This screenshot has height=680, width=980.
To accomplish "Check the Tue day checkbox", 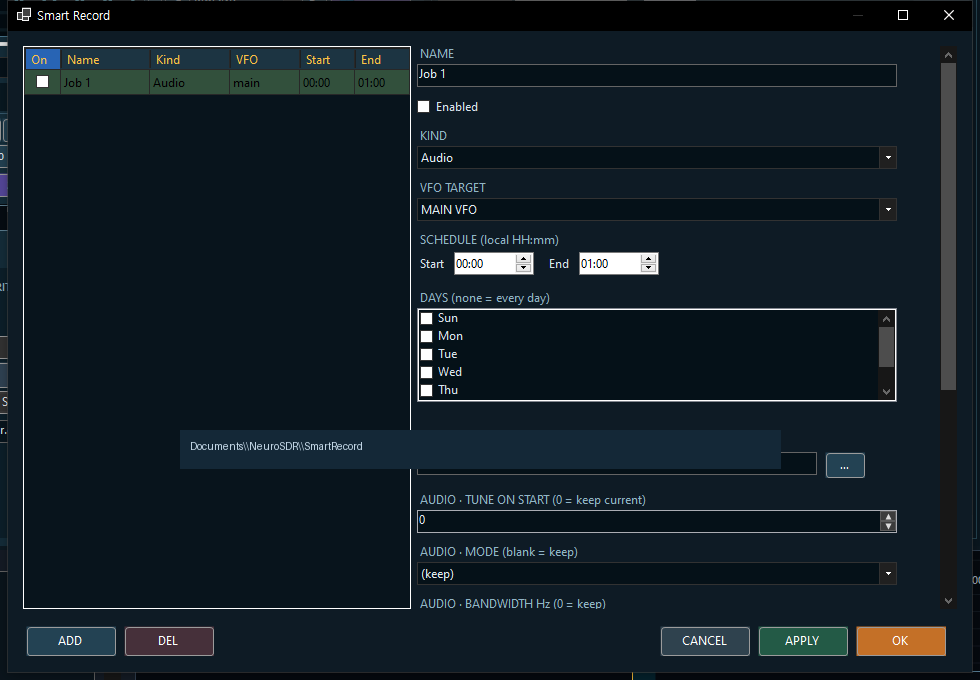I will click(426, 354).
